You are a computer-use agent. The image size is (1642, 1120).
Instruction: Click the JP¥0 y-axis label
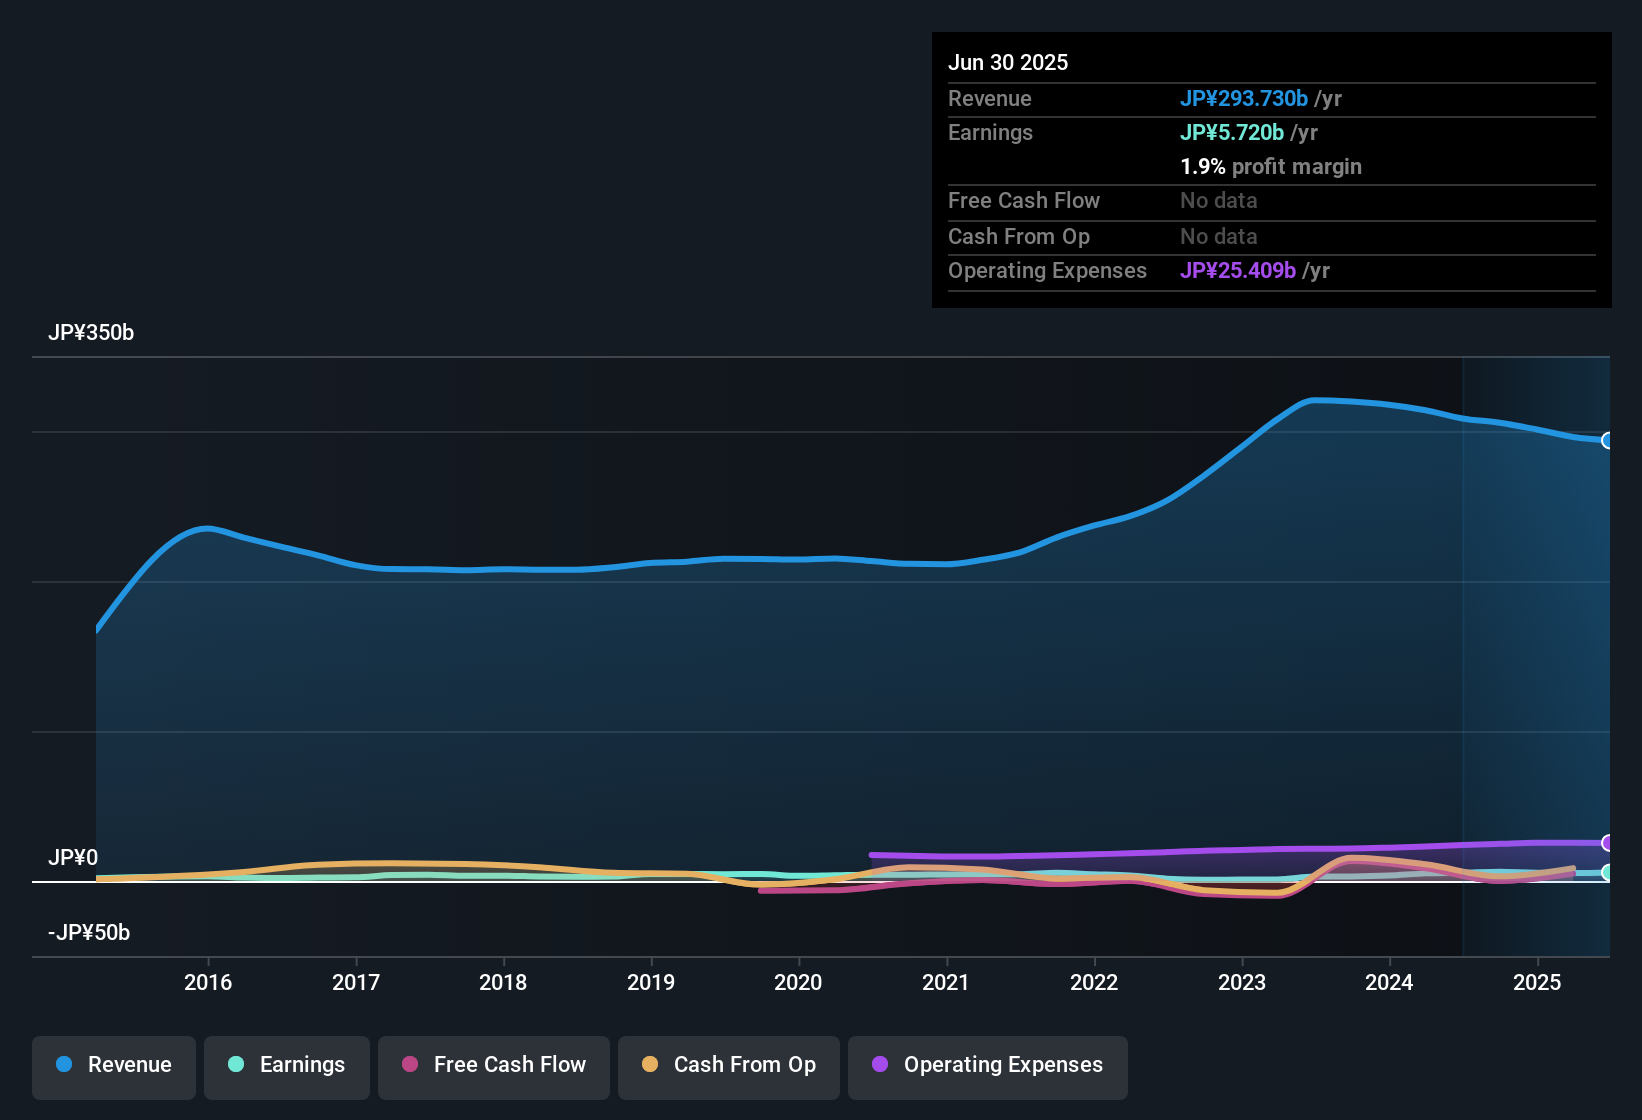pos(73,858)
